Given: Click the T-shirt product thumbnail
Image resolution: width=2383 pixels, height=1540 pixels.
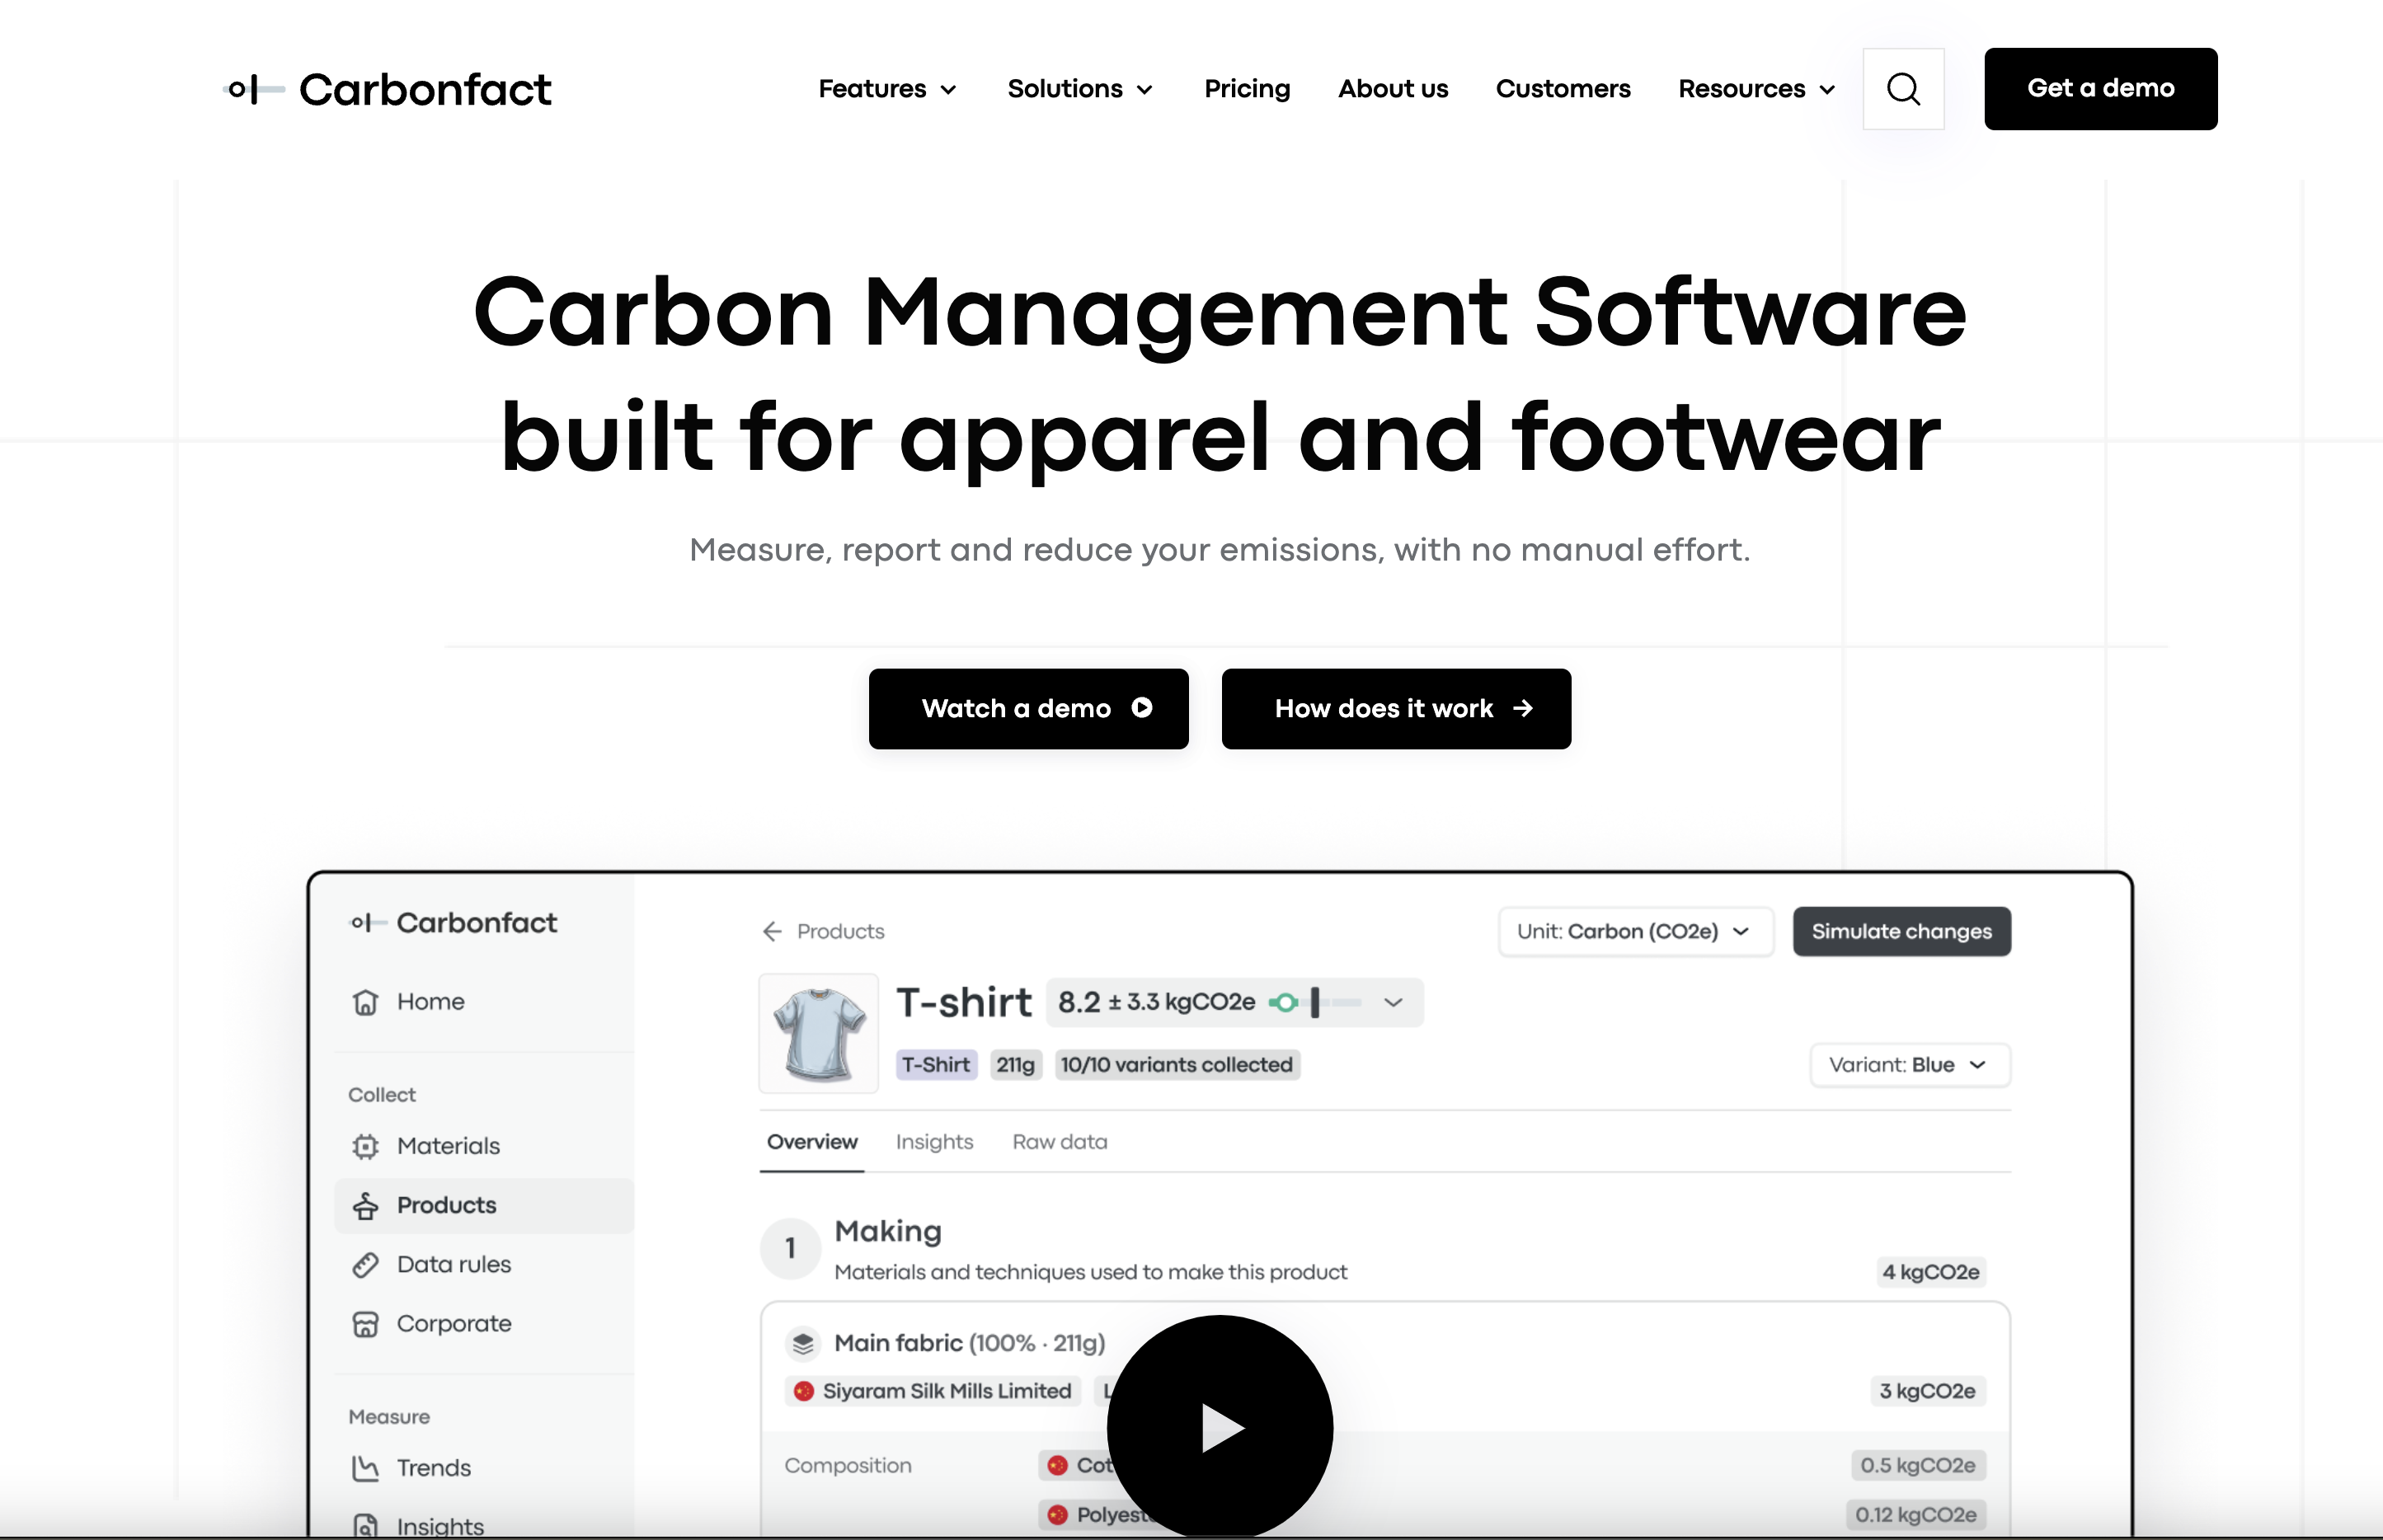Looking at the screenshot, I should (x=819, y=1034).
